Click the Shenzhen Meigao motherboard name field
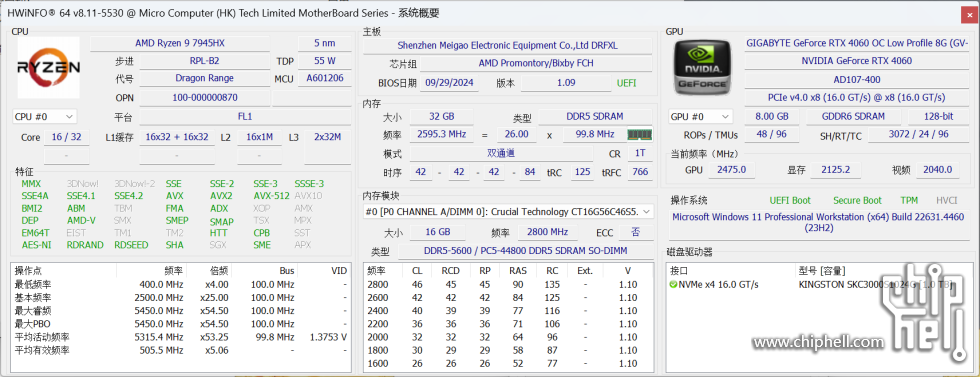 (x=508, y=46)
